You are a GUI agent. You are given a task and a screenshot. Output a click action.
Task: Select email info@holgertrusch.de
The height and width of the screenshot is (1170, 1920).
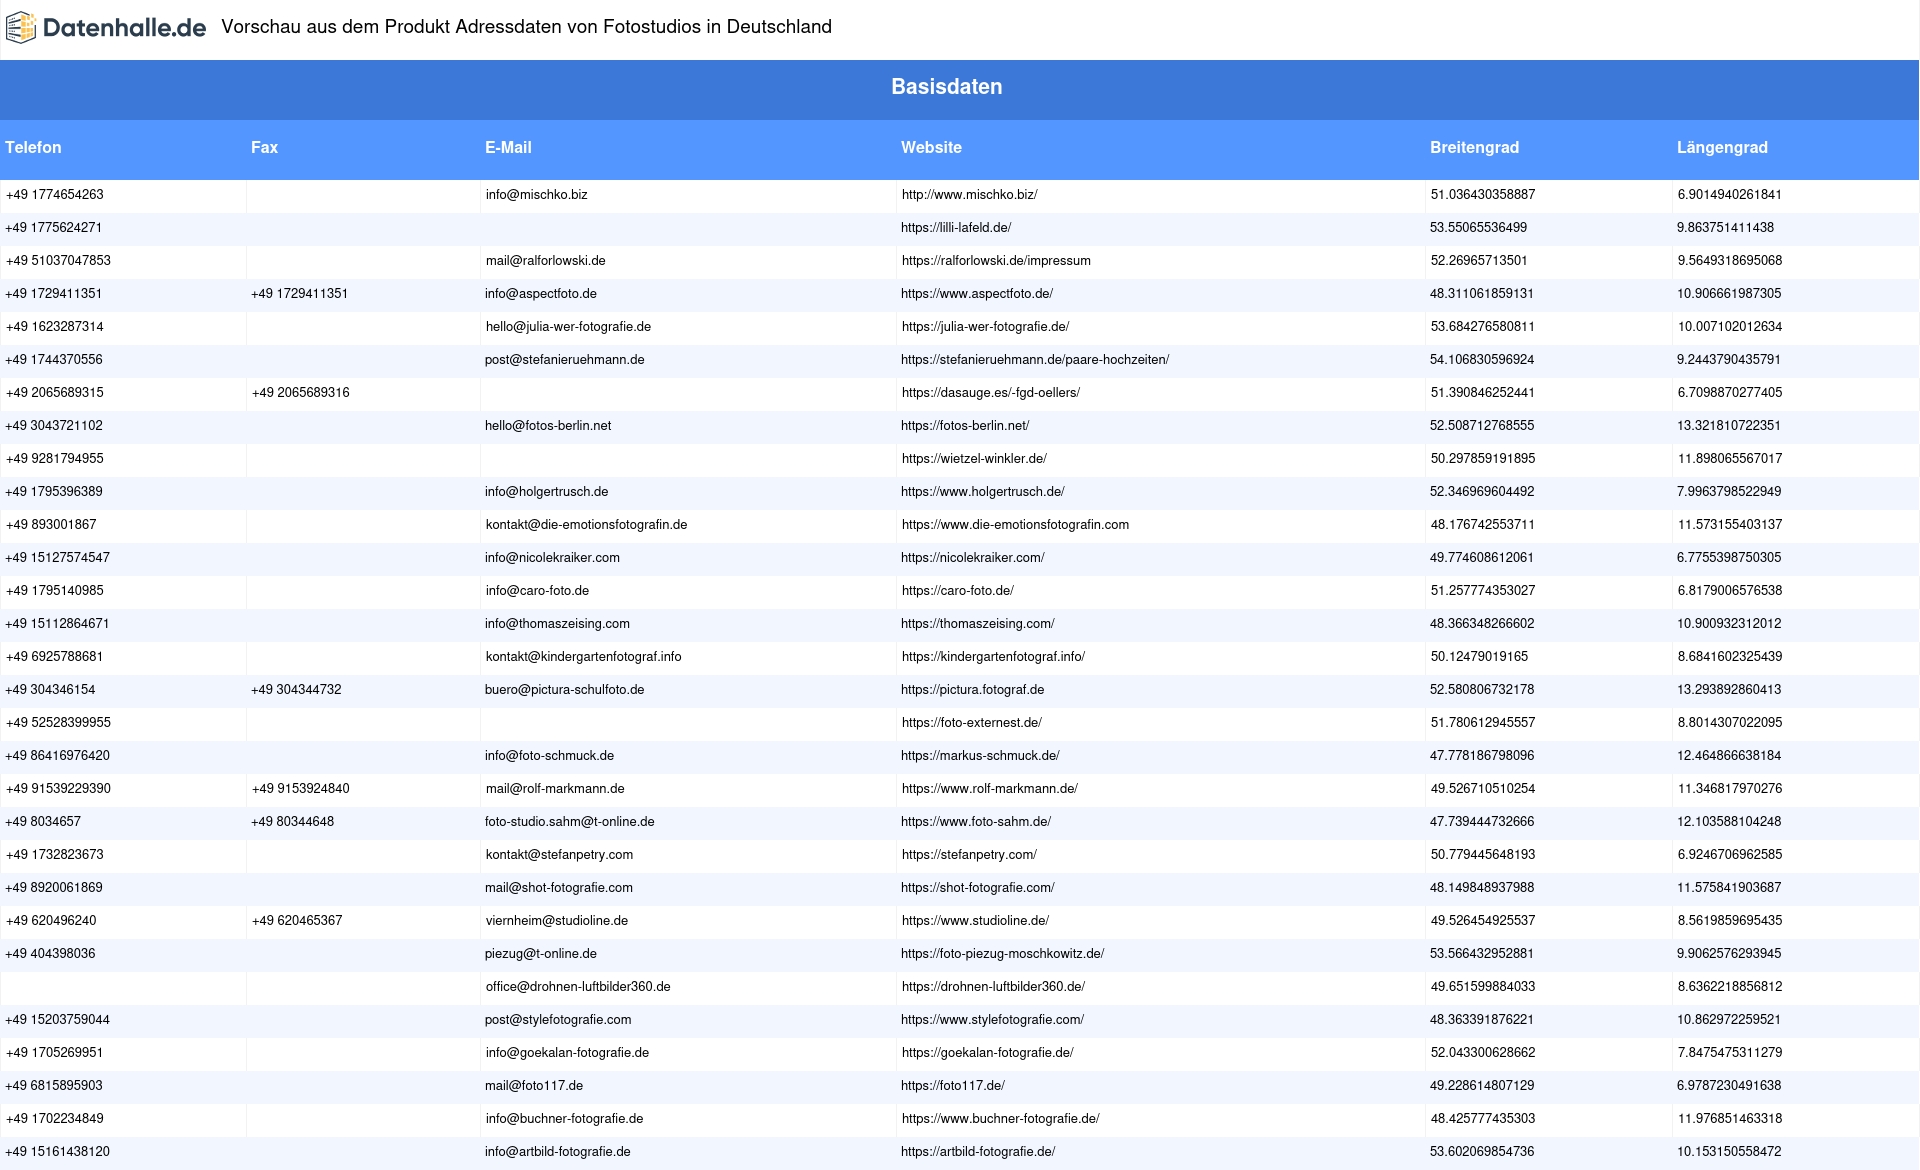coord(547,492)
